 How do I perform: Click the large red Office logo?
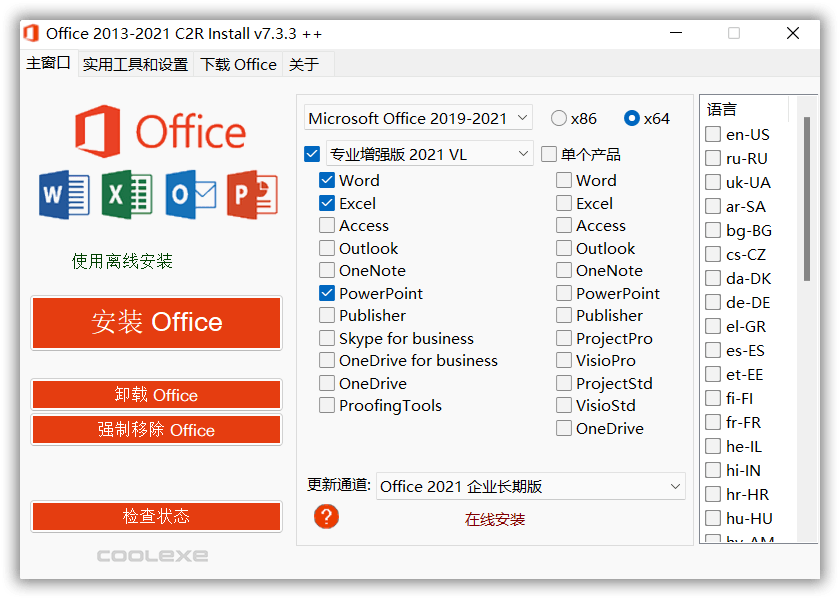coord(160,131)
